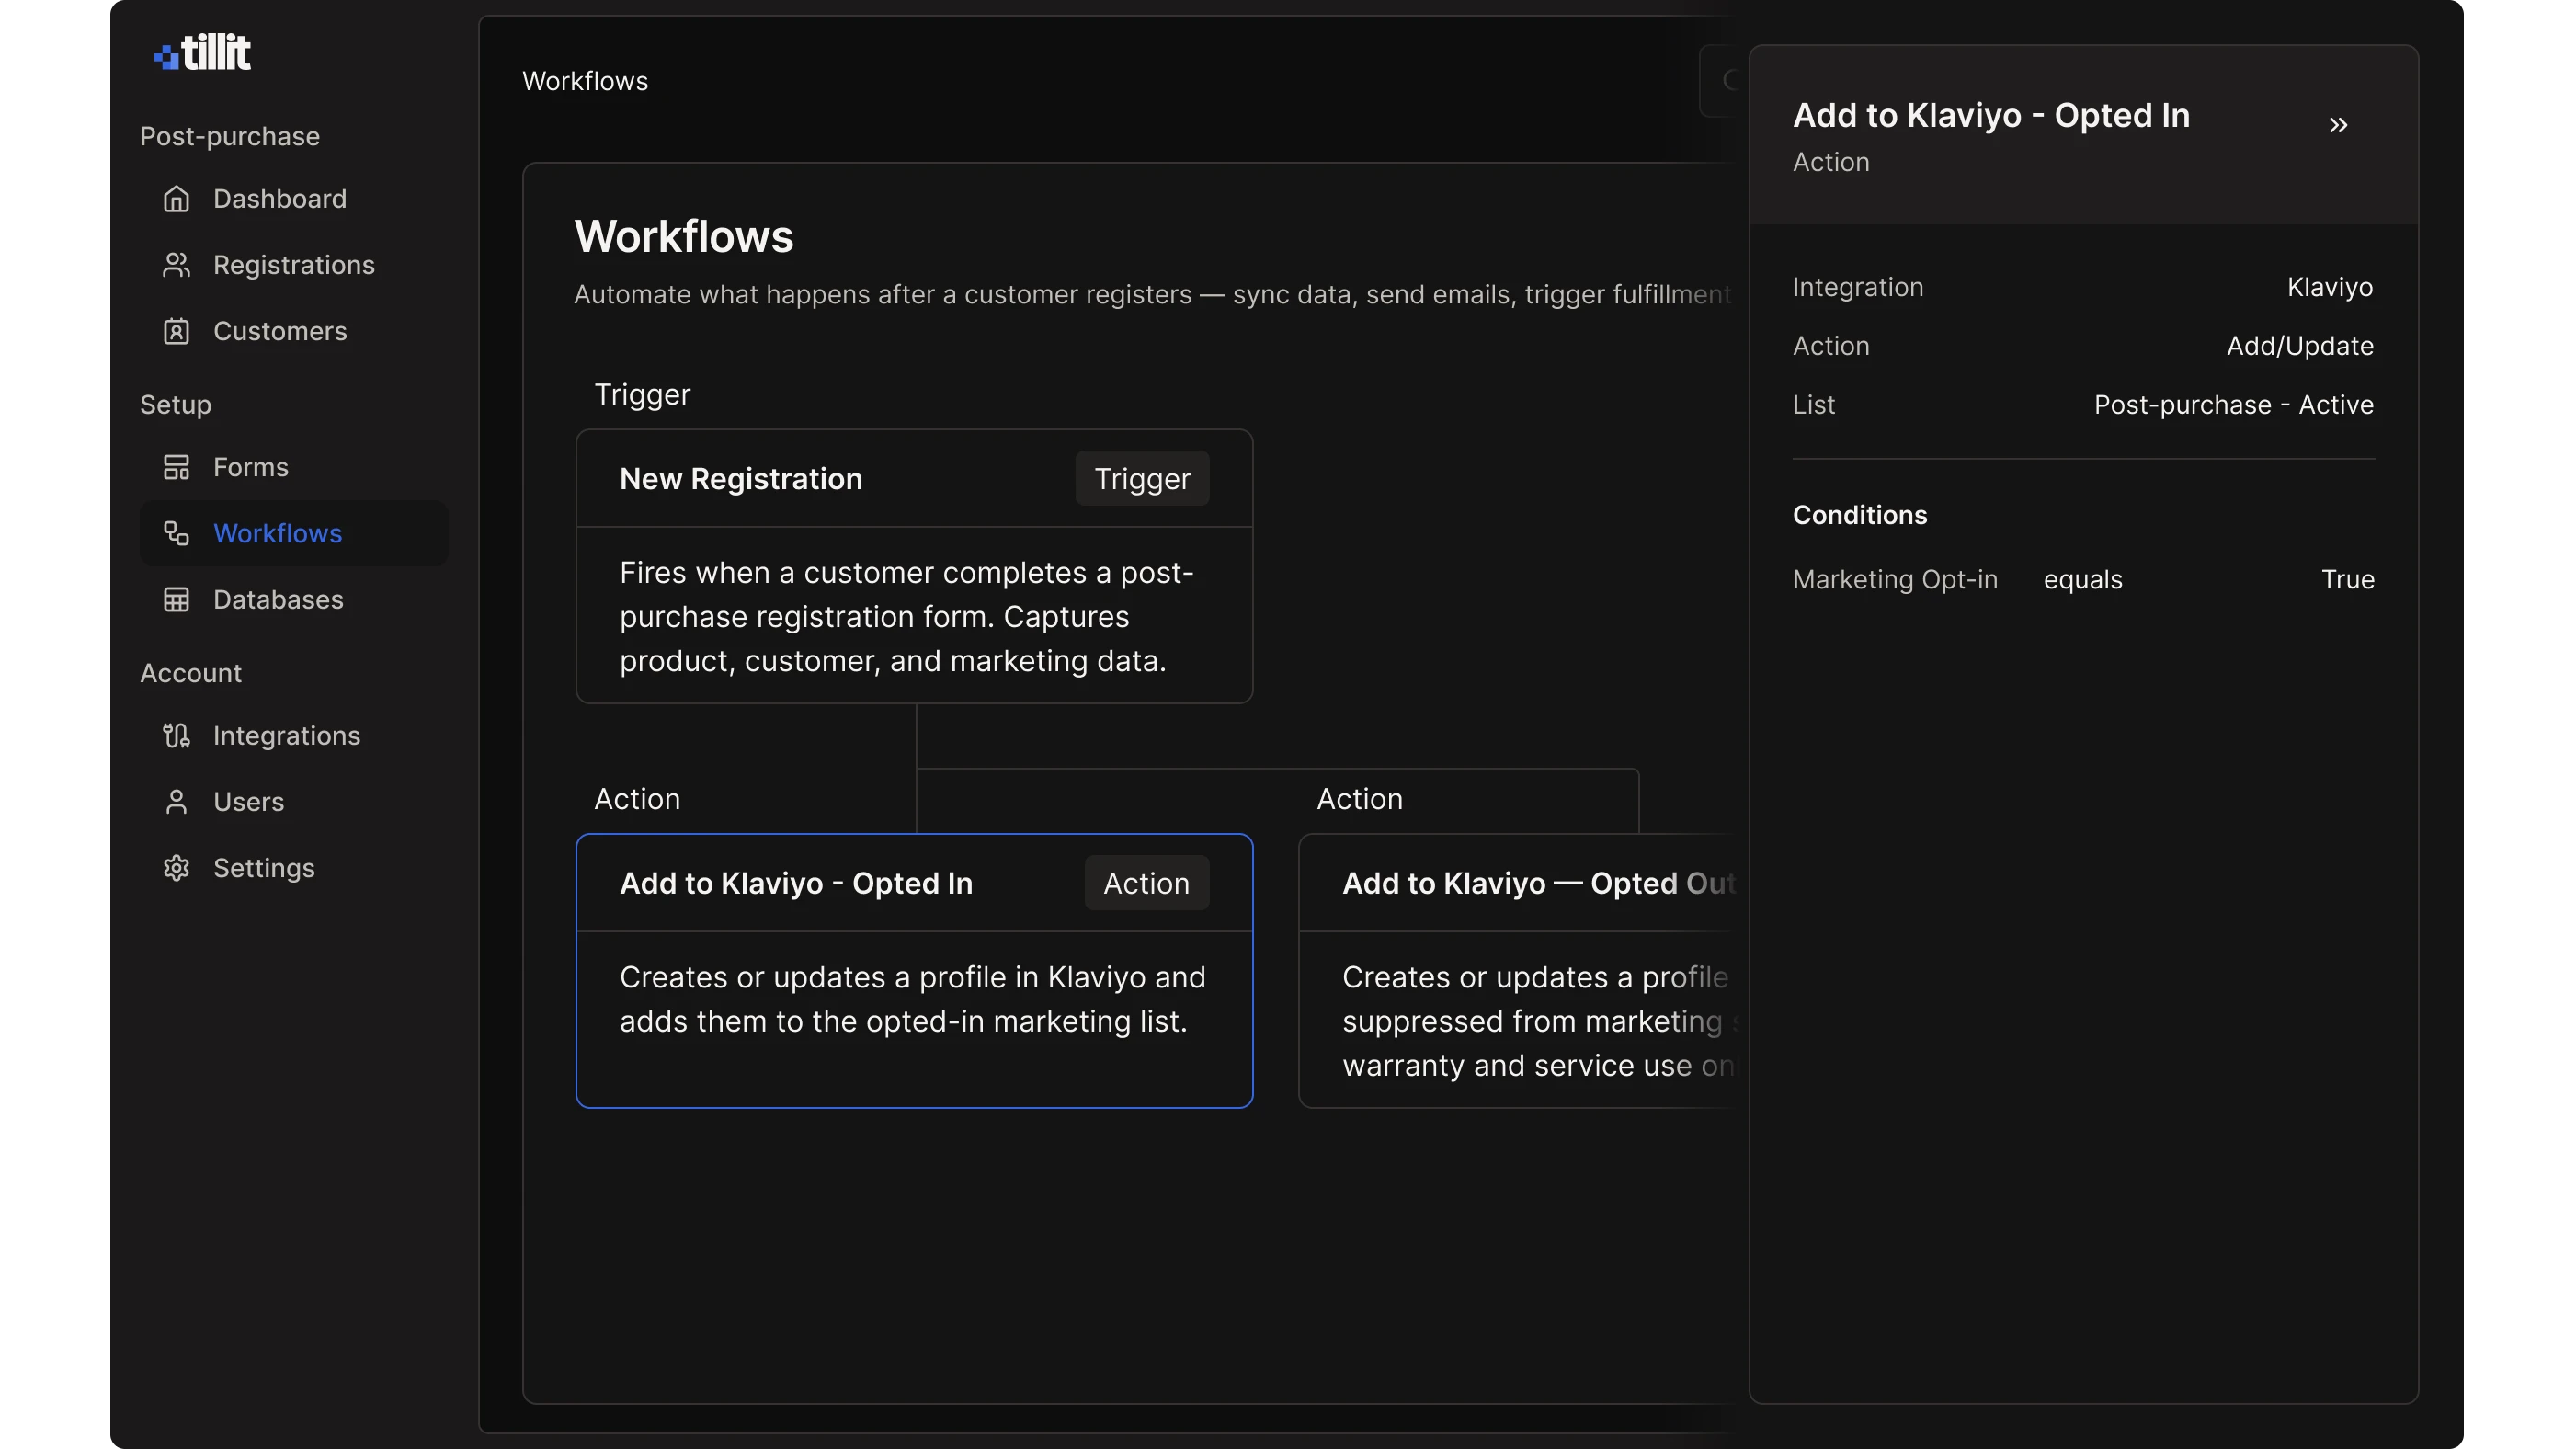The height and width of the screenshot is (1449, 2576).
Task: Click the Forms layout icon
Action: [x=176, y=467]
